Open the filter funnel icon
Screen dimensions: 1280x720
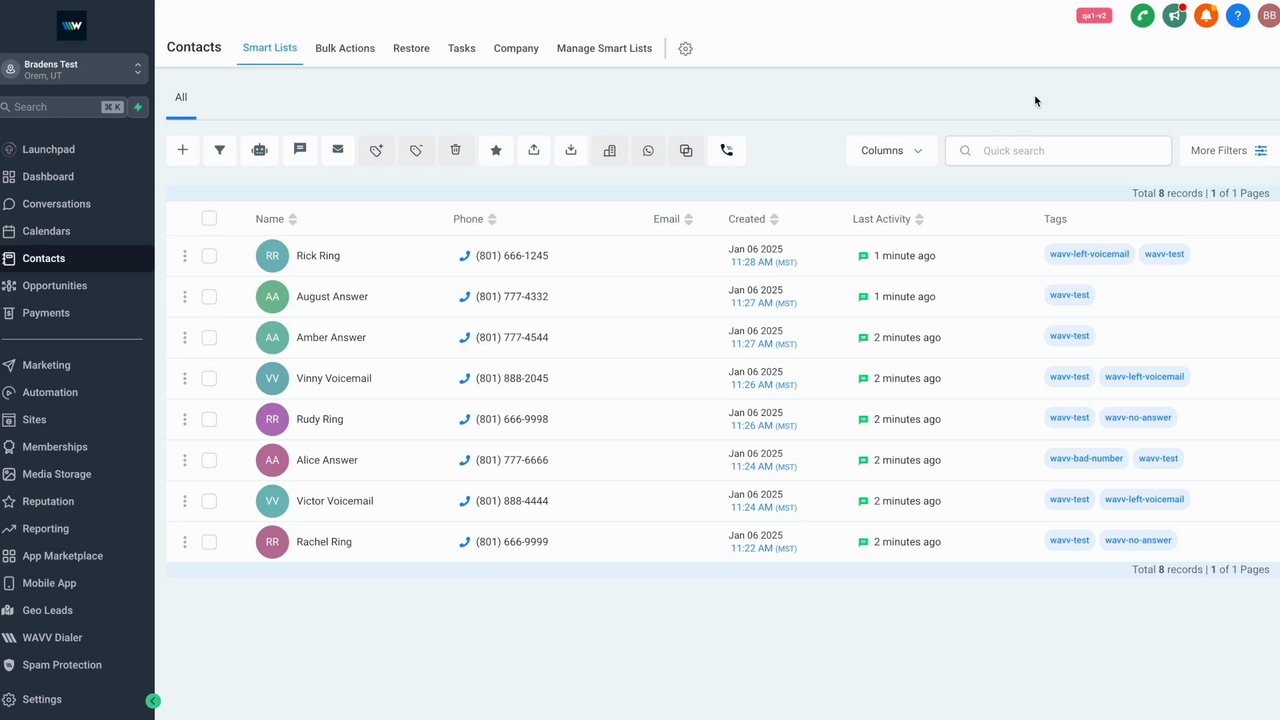220,150
